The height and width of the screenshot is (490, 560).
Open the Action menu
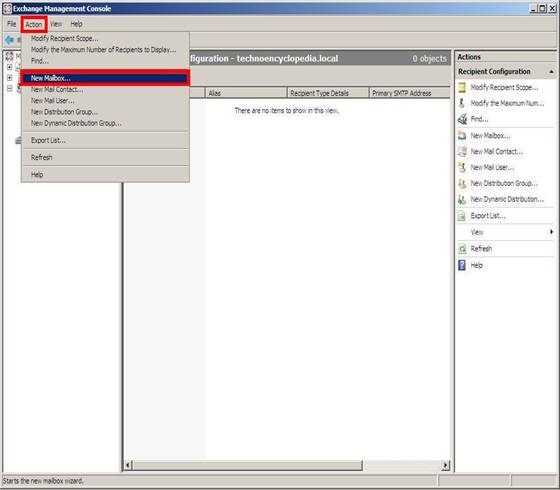pyautogui.click(x=34, y=24)
